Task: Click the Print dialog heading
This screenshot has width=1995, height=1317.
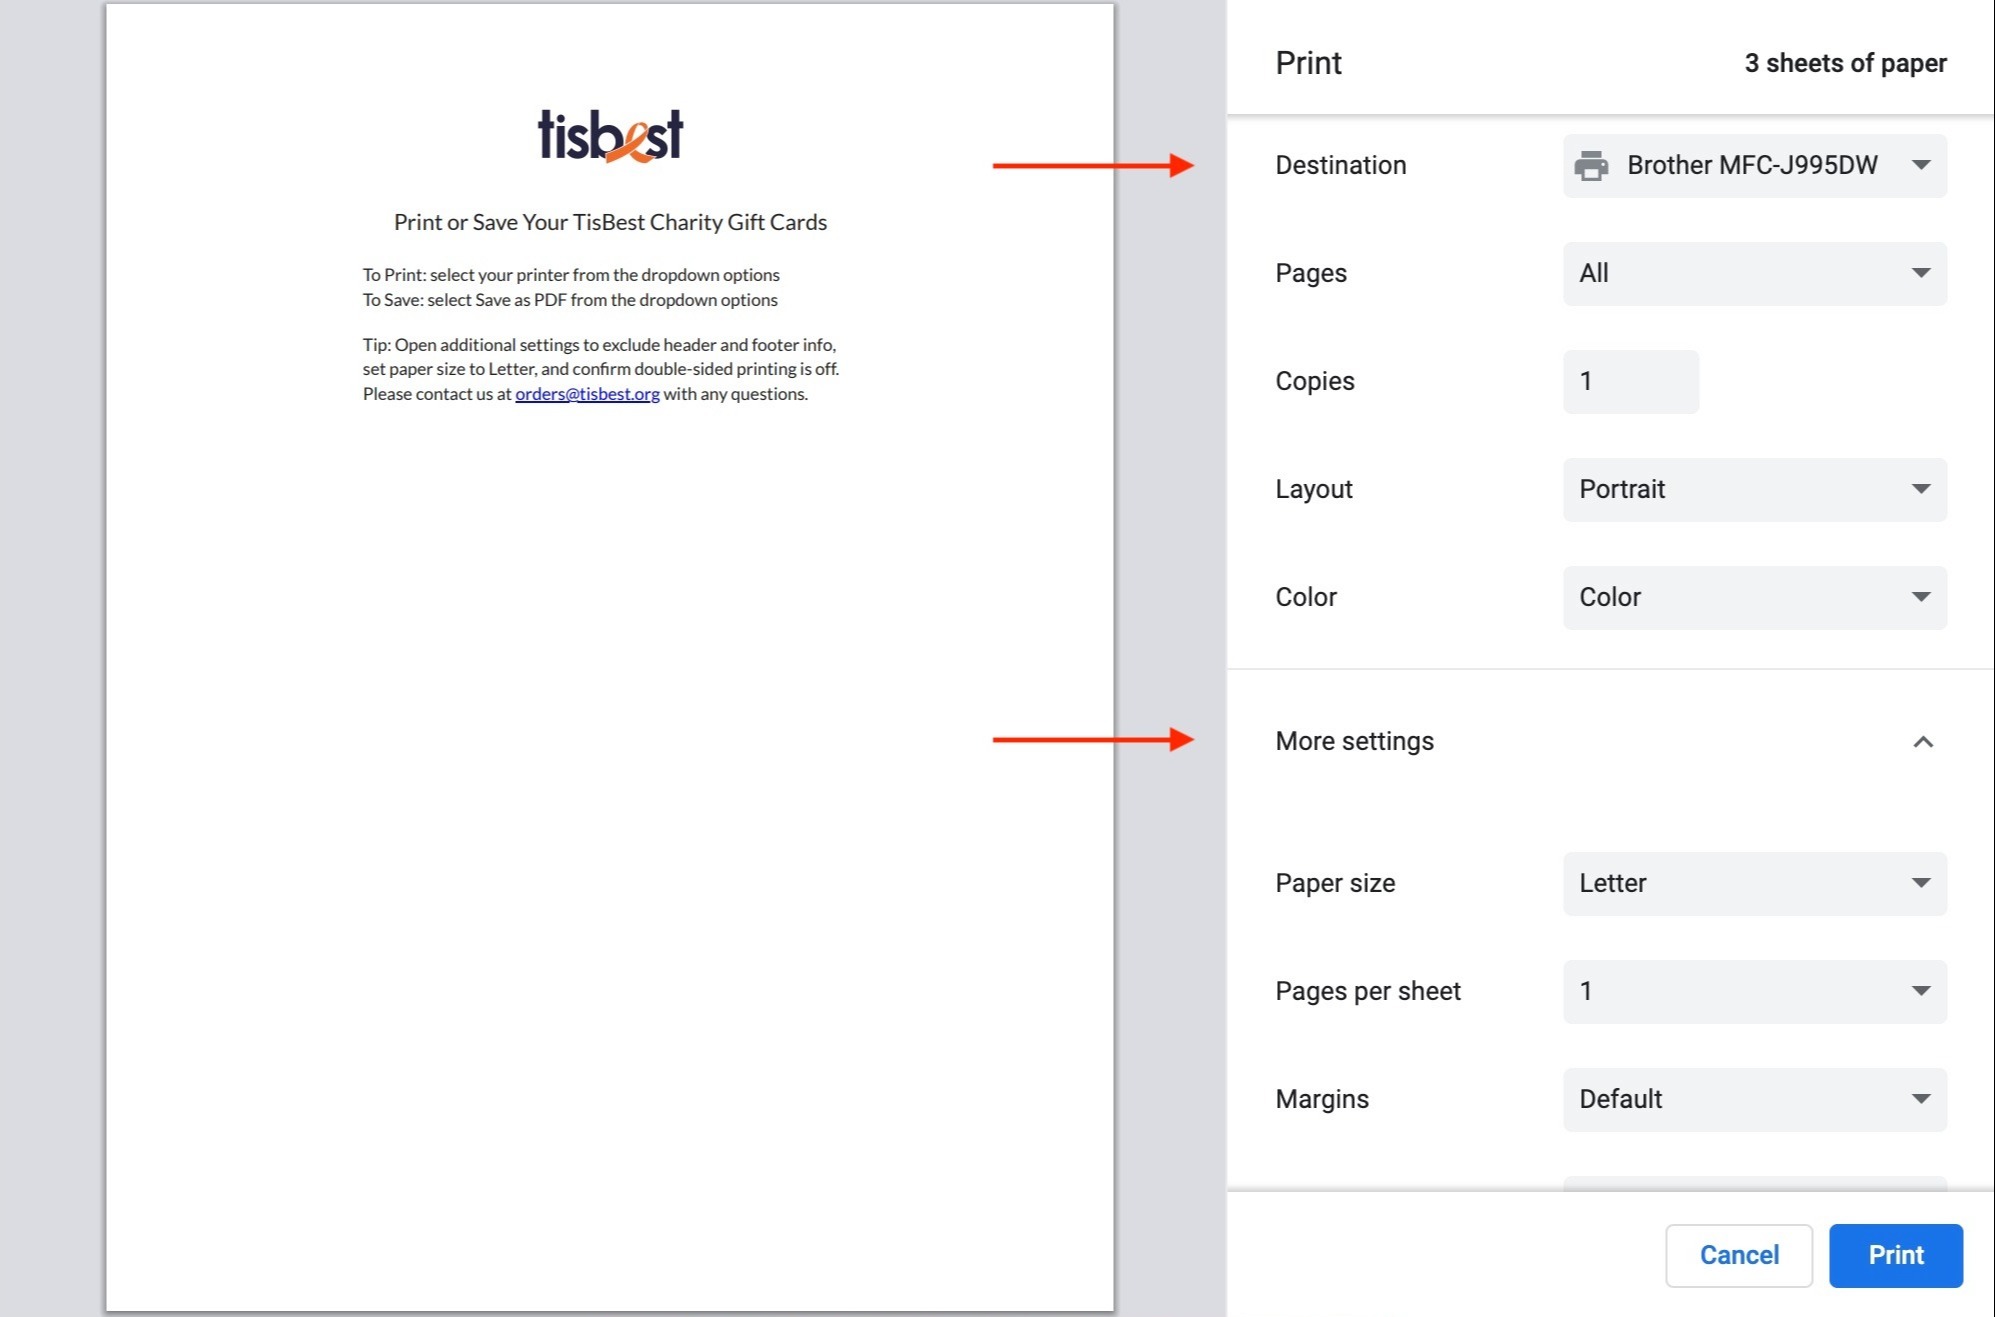Action: click(1307, 62)
